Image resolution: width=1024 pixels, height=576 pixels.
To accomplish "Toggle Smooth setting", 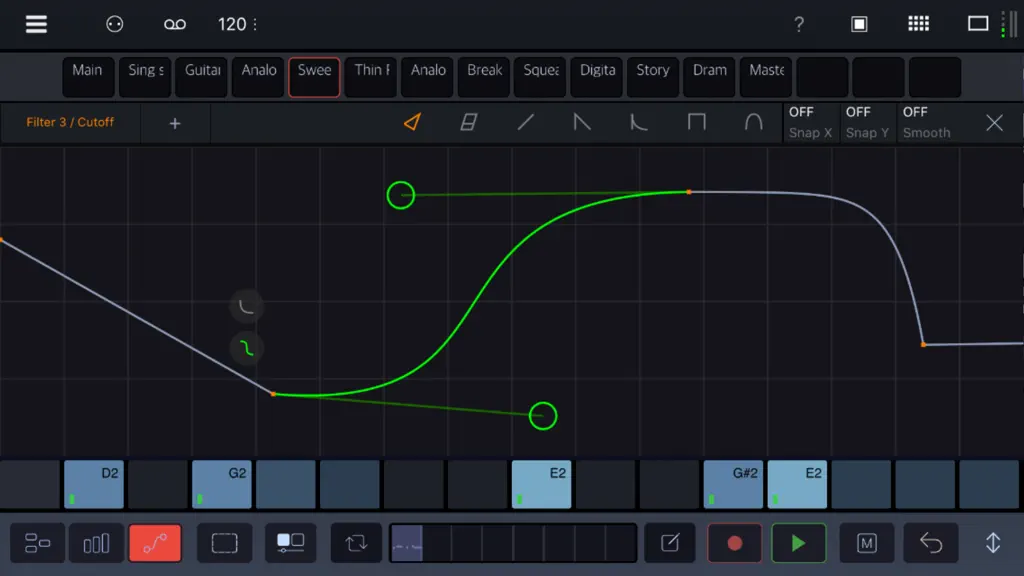I will coord(926,122).
